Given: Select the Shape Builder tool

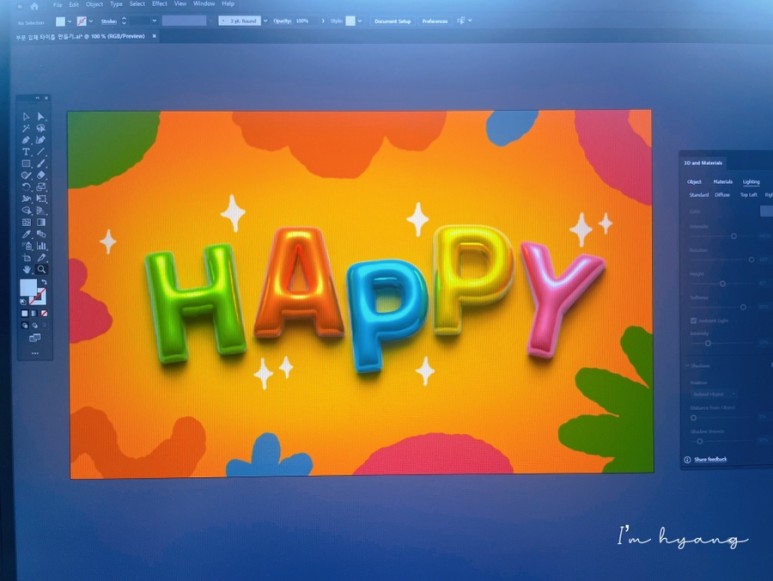Looking at the screenshot, I should click(26, 211).
